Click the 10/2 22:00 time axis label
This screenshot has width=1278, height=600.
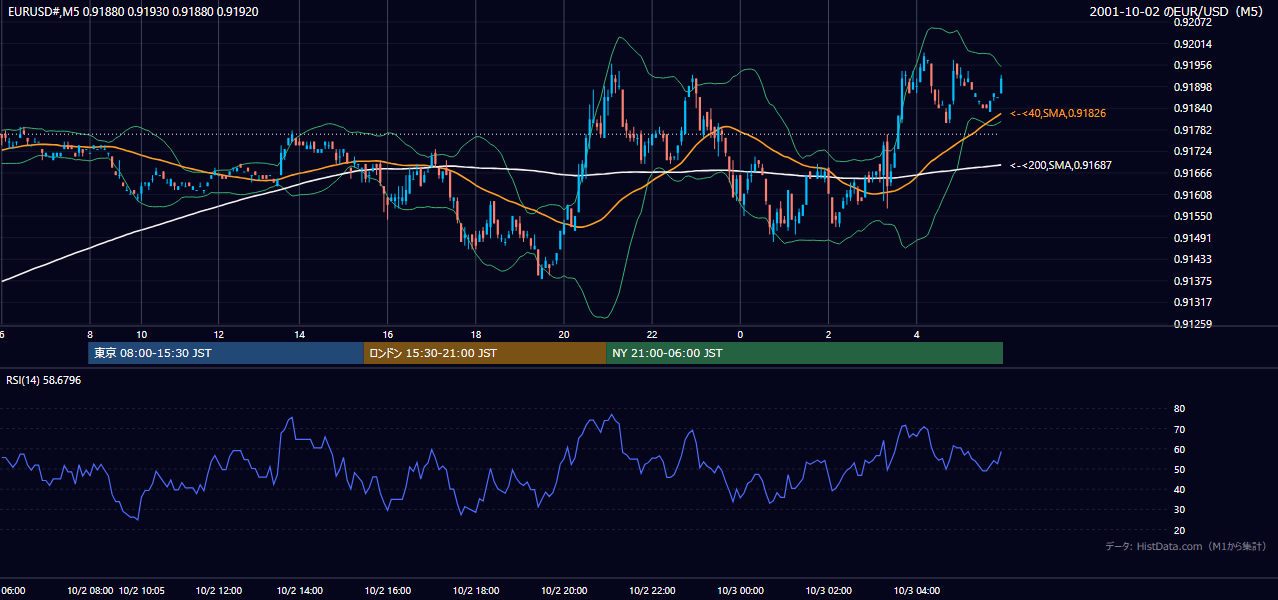[x=652, y=591]
